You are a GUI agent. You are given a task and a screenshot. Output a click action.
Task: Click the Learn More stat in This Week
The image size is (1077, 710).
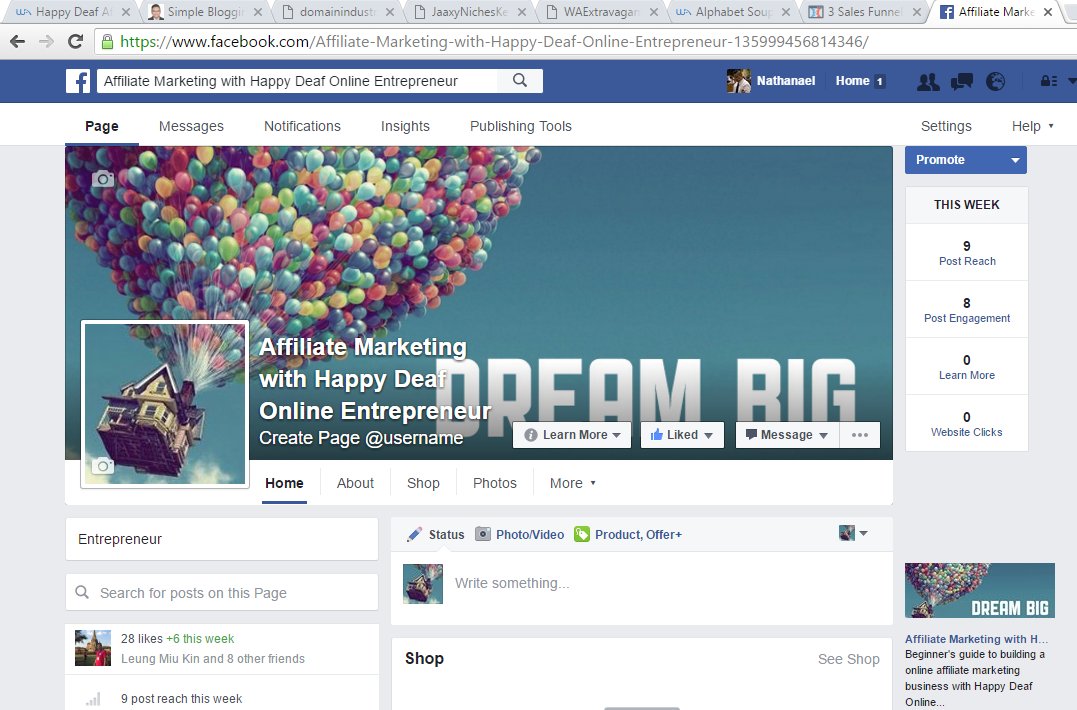(966, 367)
